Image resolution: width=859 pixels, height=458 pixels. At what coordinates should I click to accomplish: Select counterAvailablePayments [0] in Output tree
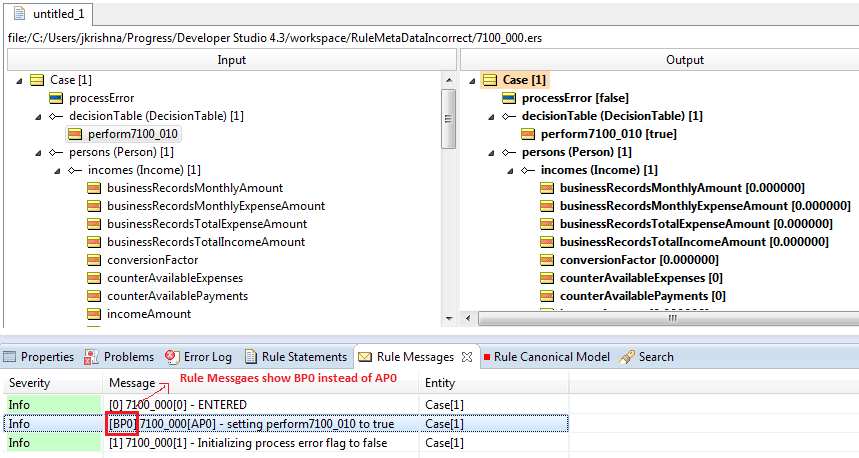click(x=643, y=296)
